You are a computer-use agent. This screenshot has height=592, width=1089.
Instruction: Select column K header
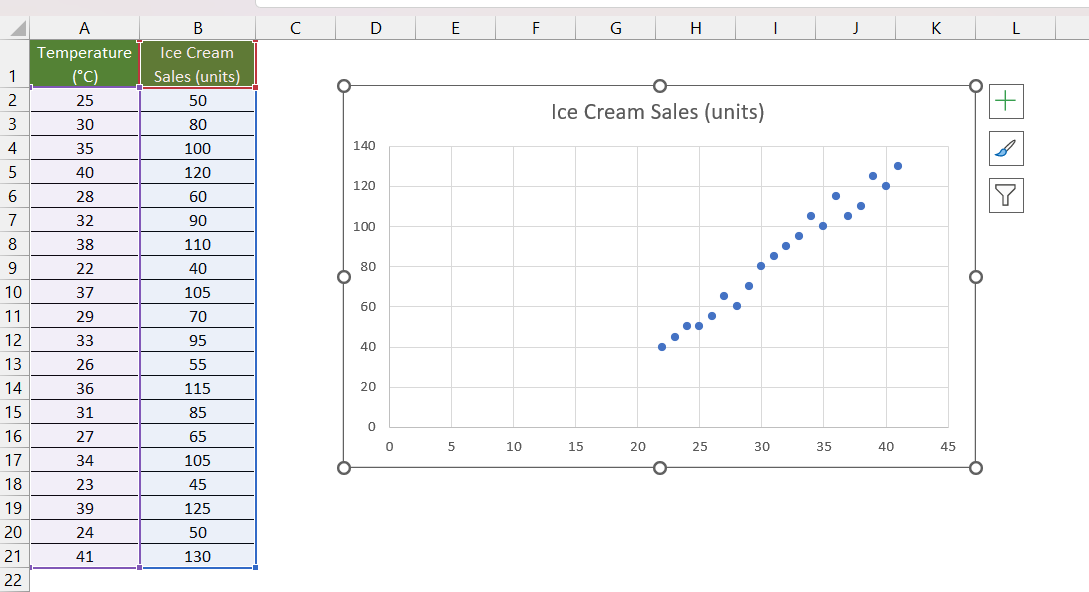coord(936,28)
